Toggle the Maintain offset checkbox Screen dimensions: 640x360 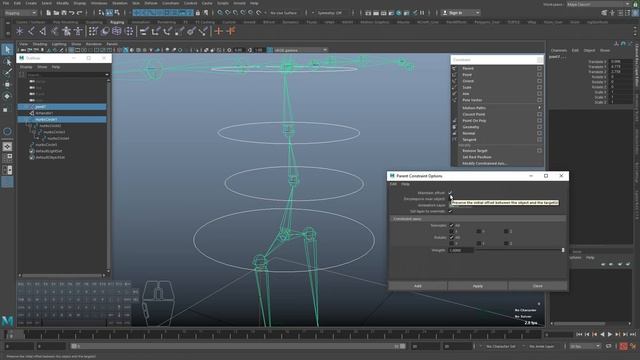point(451,193)
